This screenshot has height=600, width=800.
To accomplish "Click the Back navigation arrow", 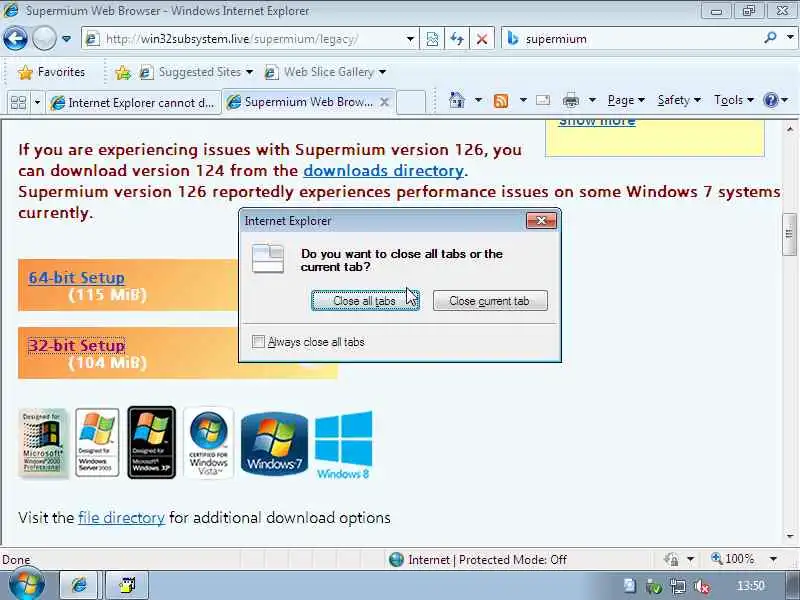I will click(x=15, y=38).
